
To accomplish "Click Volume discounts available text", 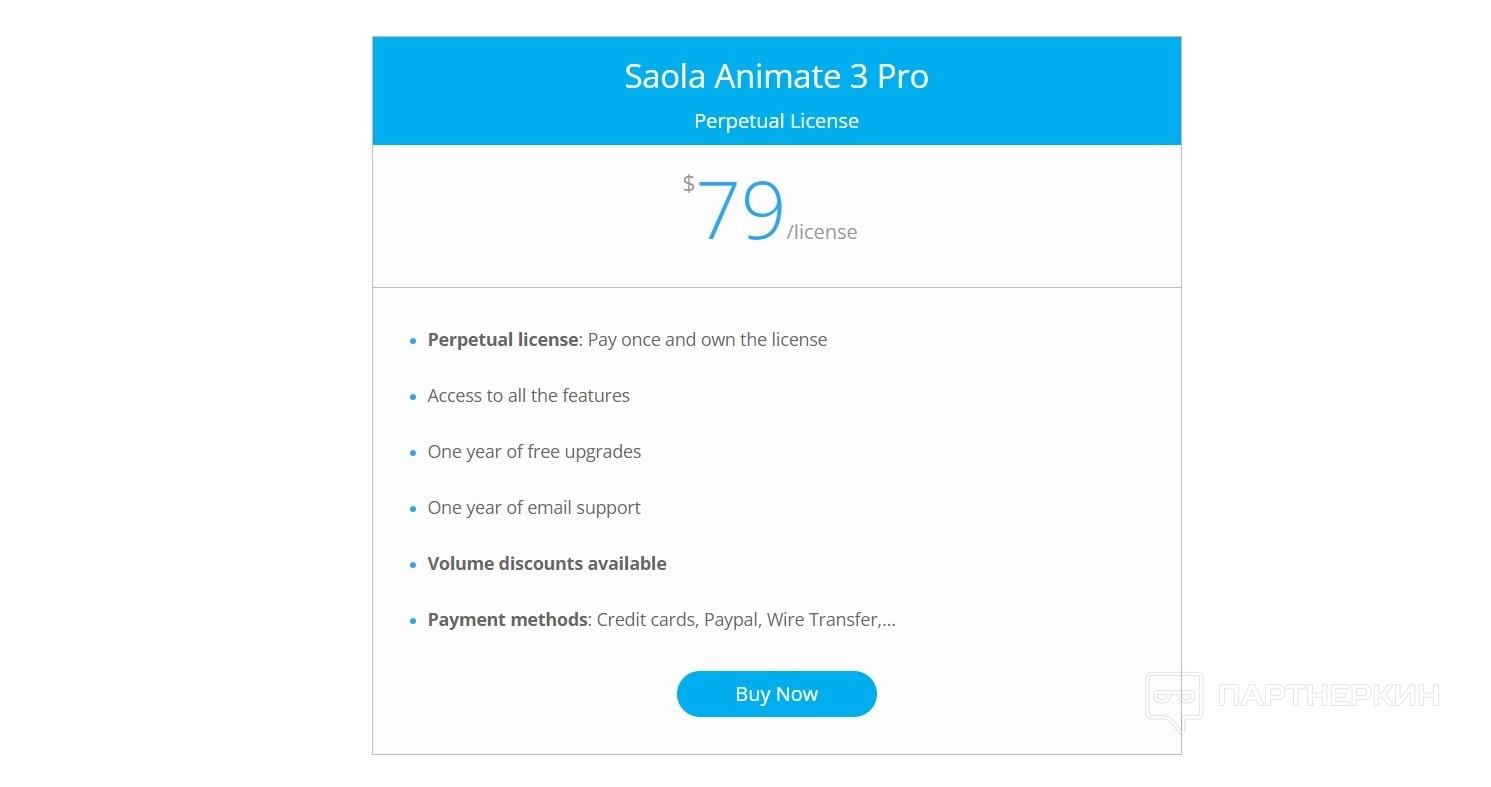I will (x=546, y=564).
